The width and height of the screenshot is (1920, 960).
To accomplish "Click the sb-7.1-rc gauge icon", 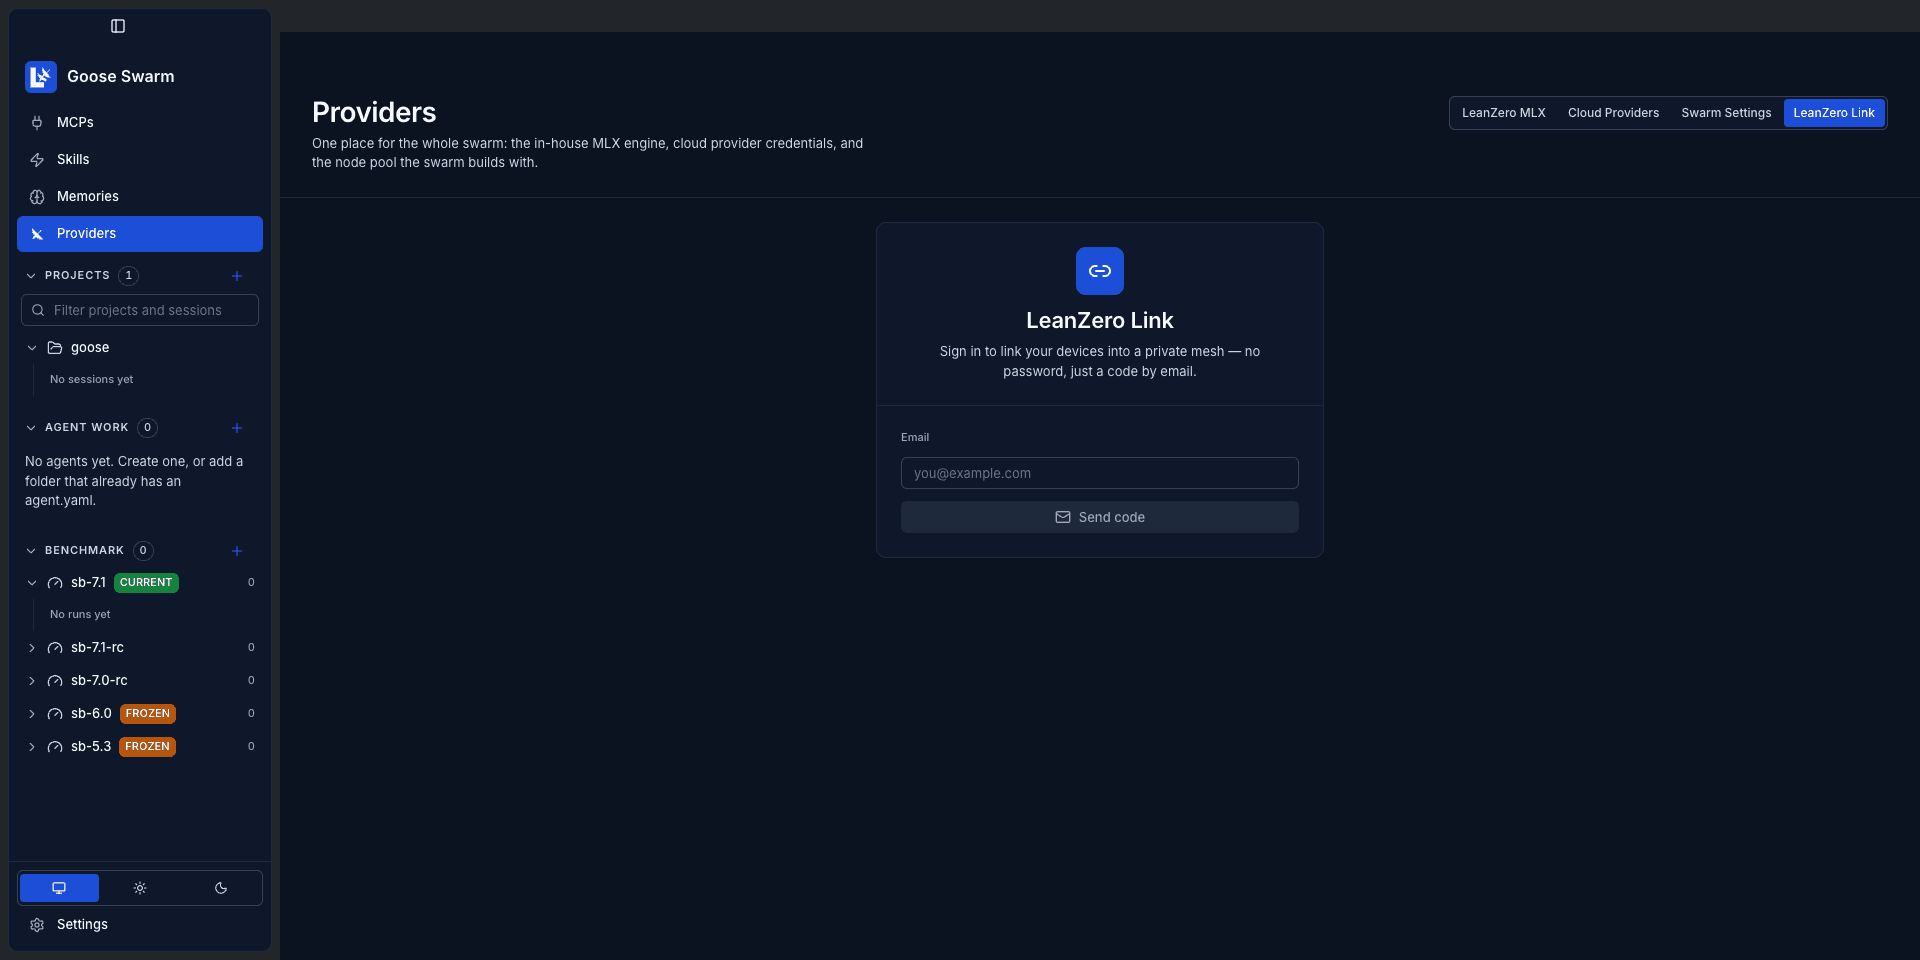I will [x=55, y=648].
